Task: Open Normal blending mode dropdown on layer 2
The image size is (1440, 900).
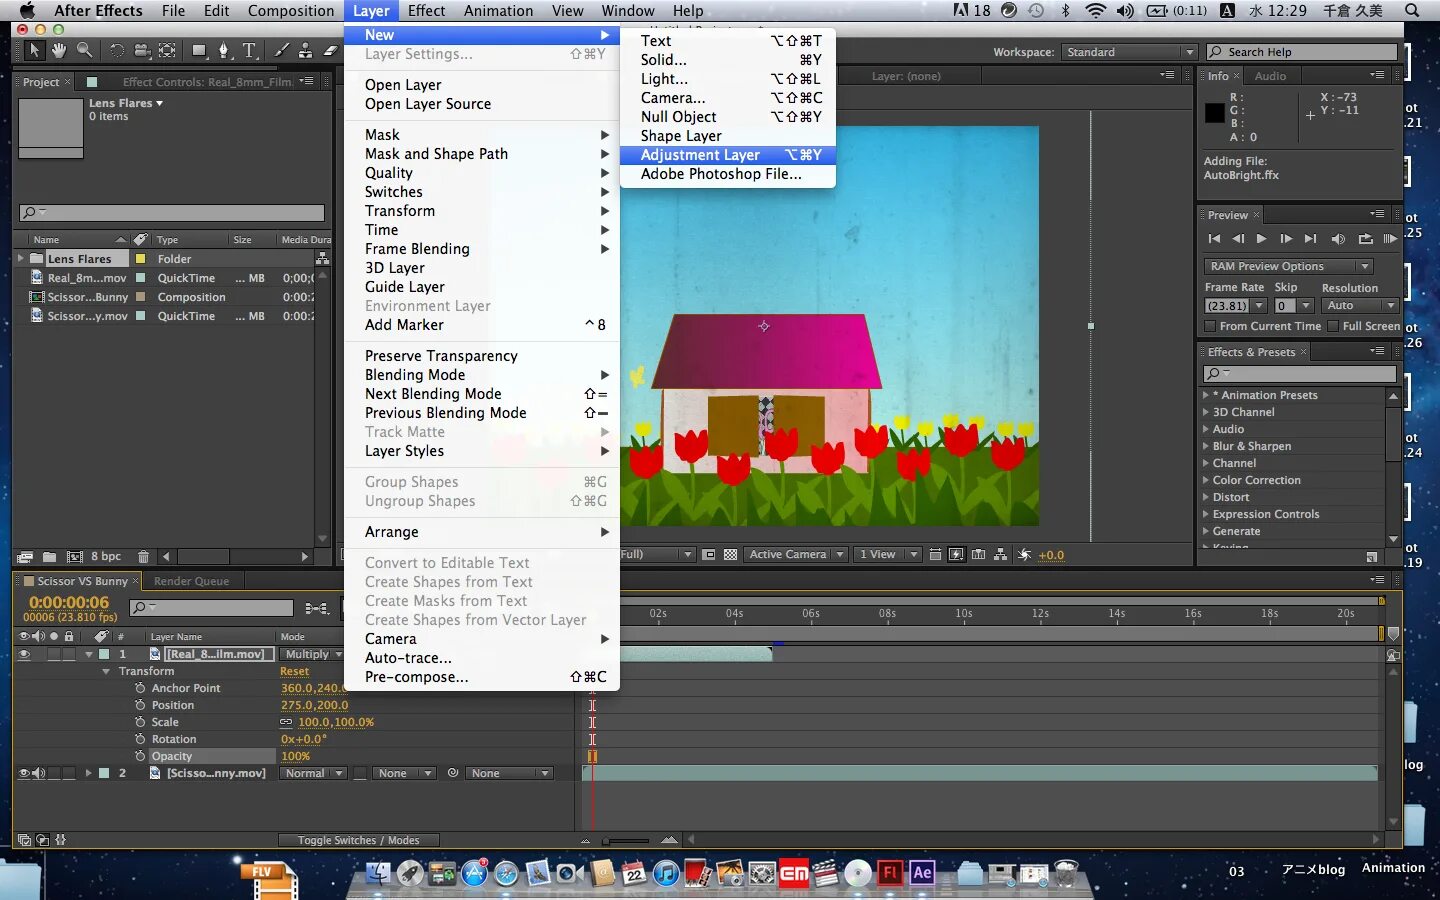Action: 313,773
